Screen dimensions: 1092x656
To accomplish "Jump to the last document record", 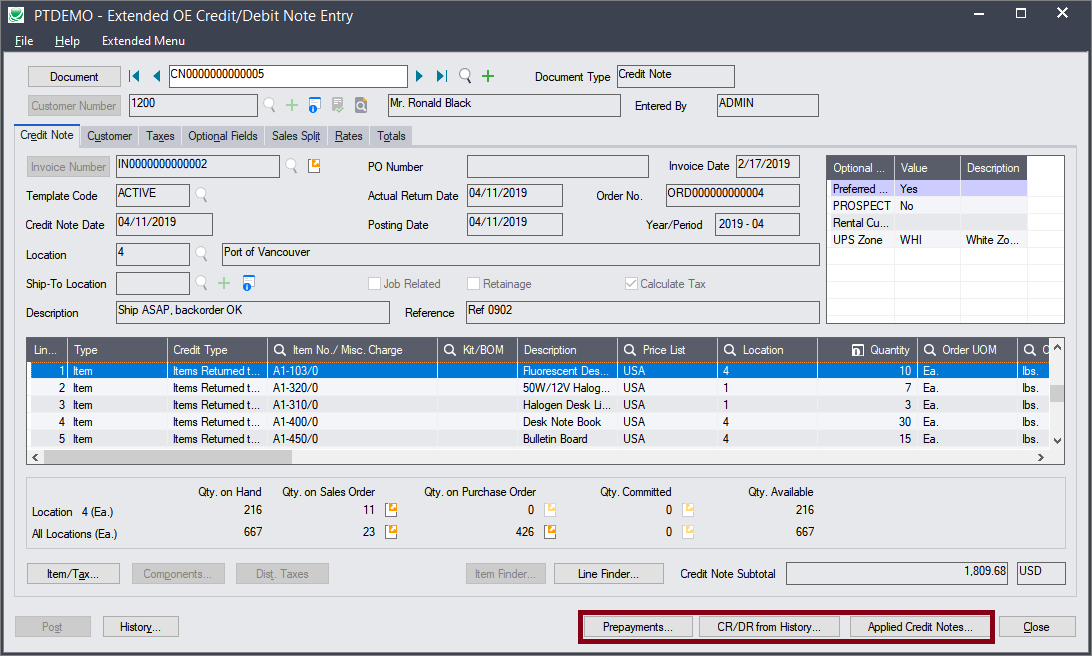I will tap(442, 76).
